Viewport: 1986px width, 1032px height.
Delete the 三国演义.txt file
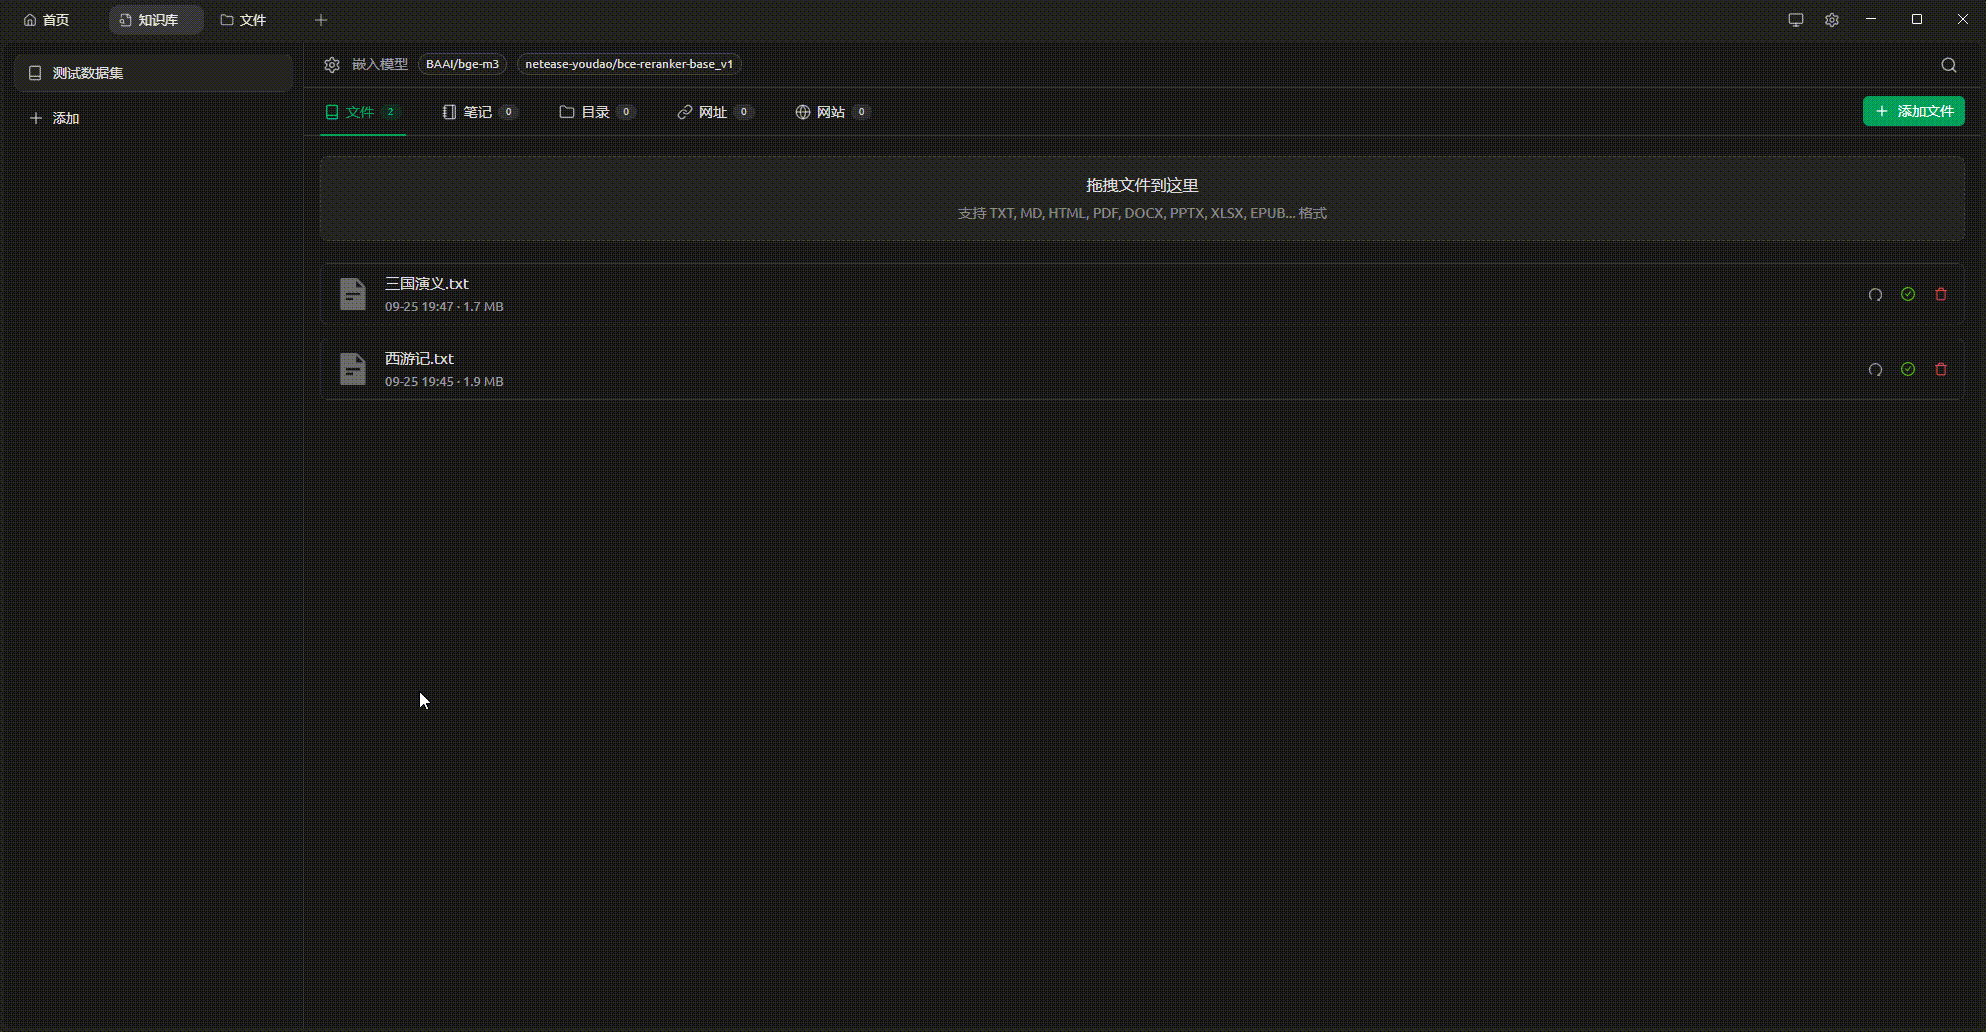1941,294
